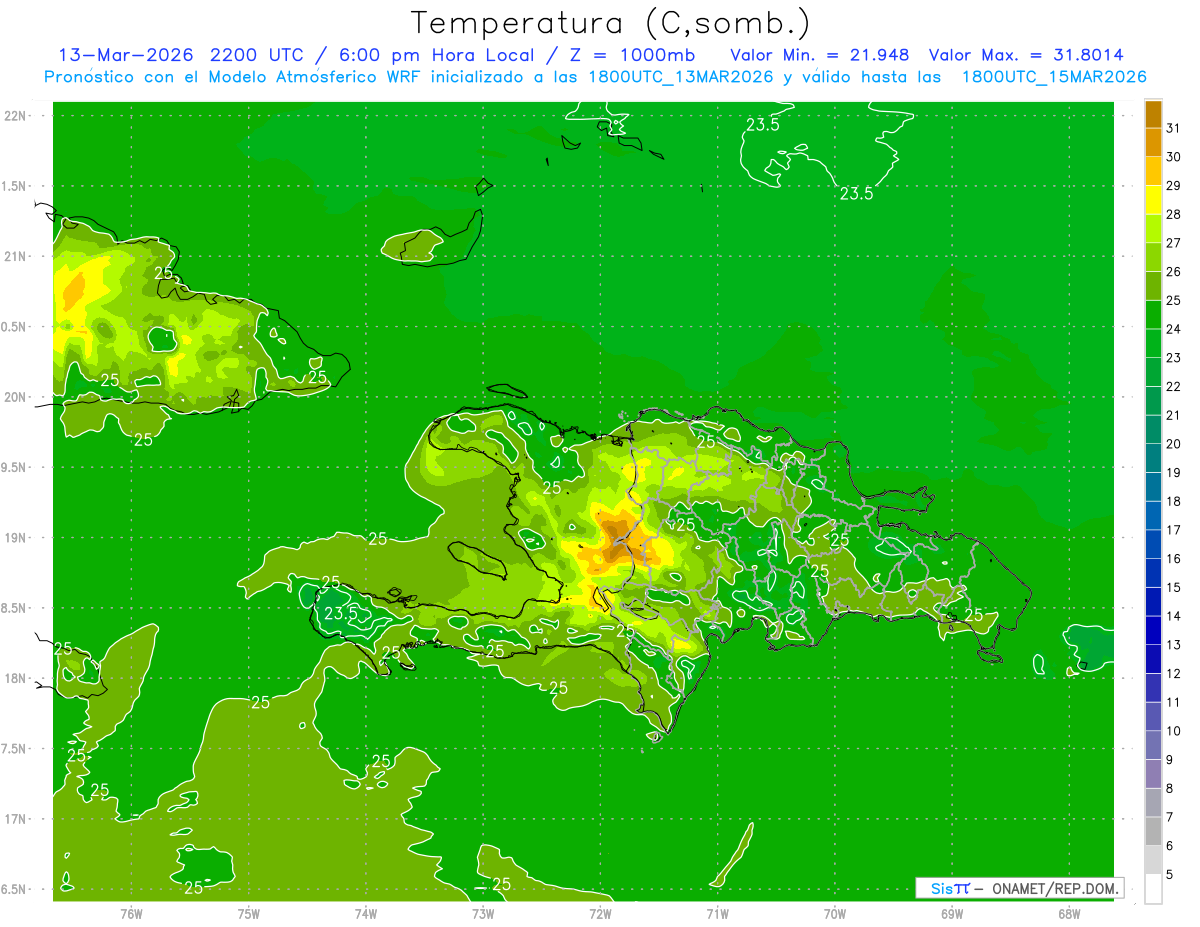
Task: Click the '16' value on the color scale
Action: click(x=1174, y=559)
